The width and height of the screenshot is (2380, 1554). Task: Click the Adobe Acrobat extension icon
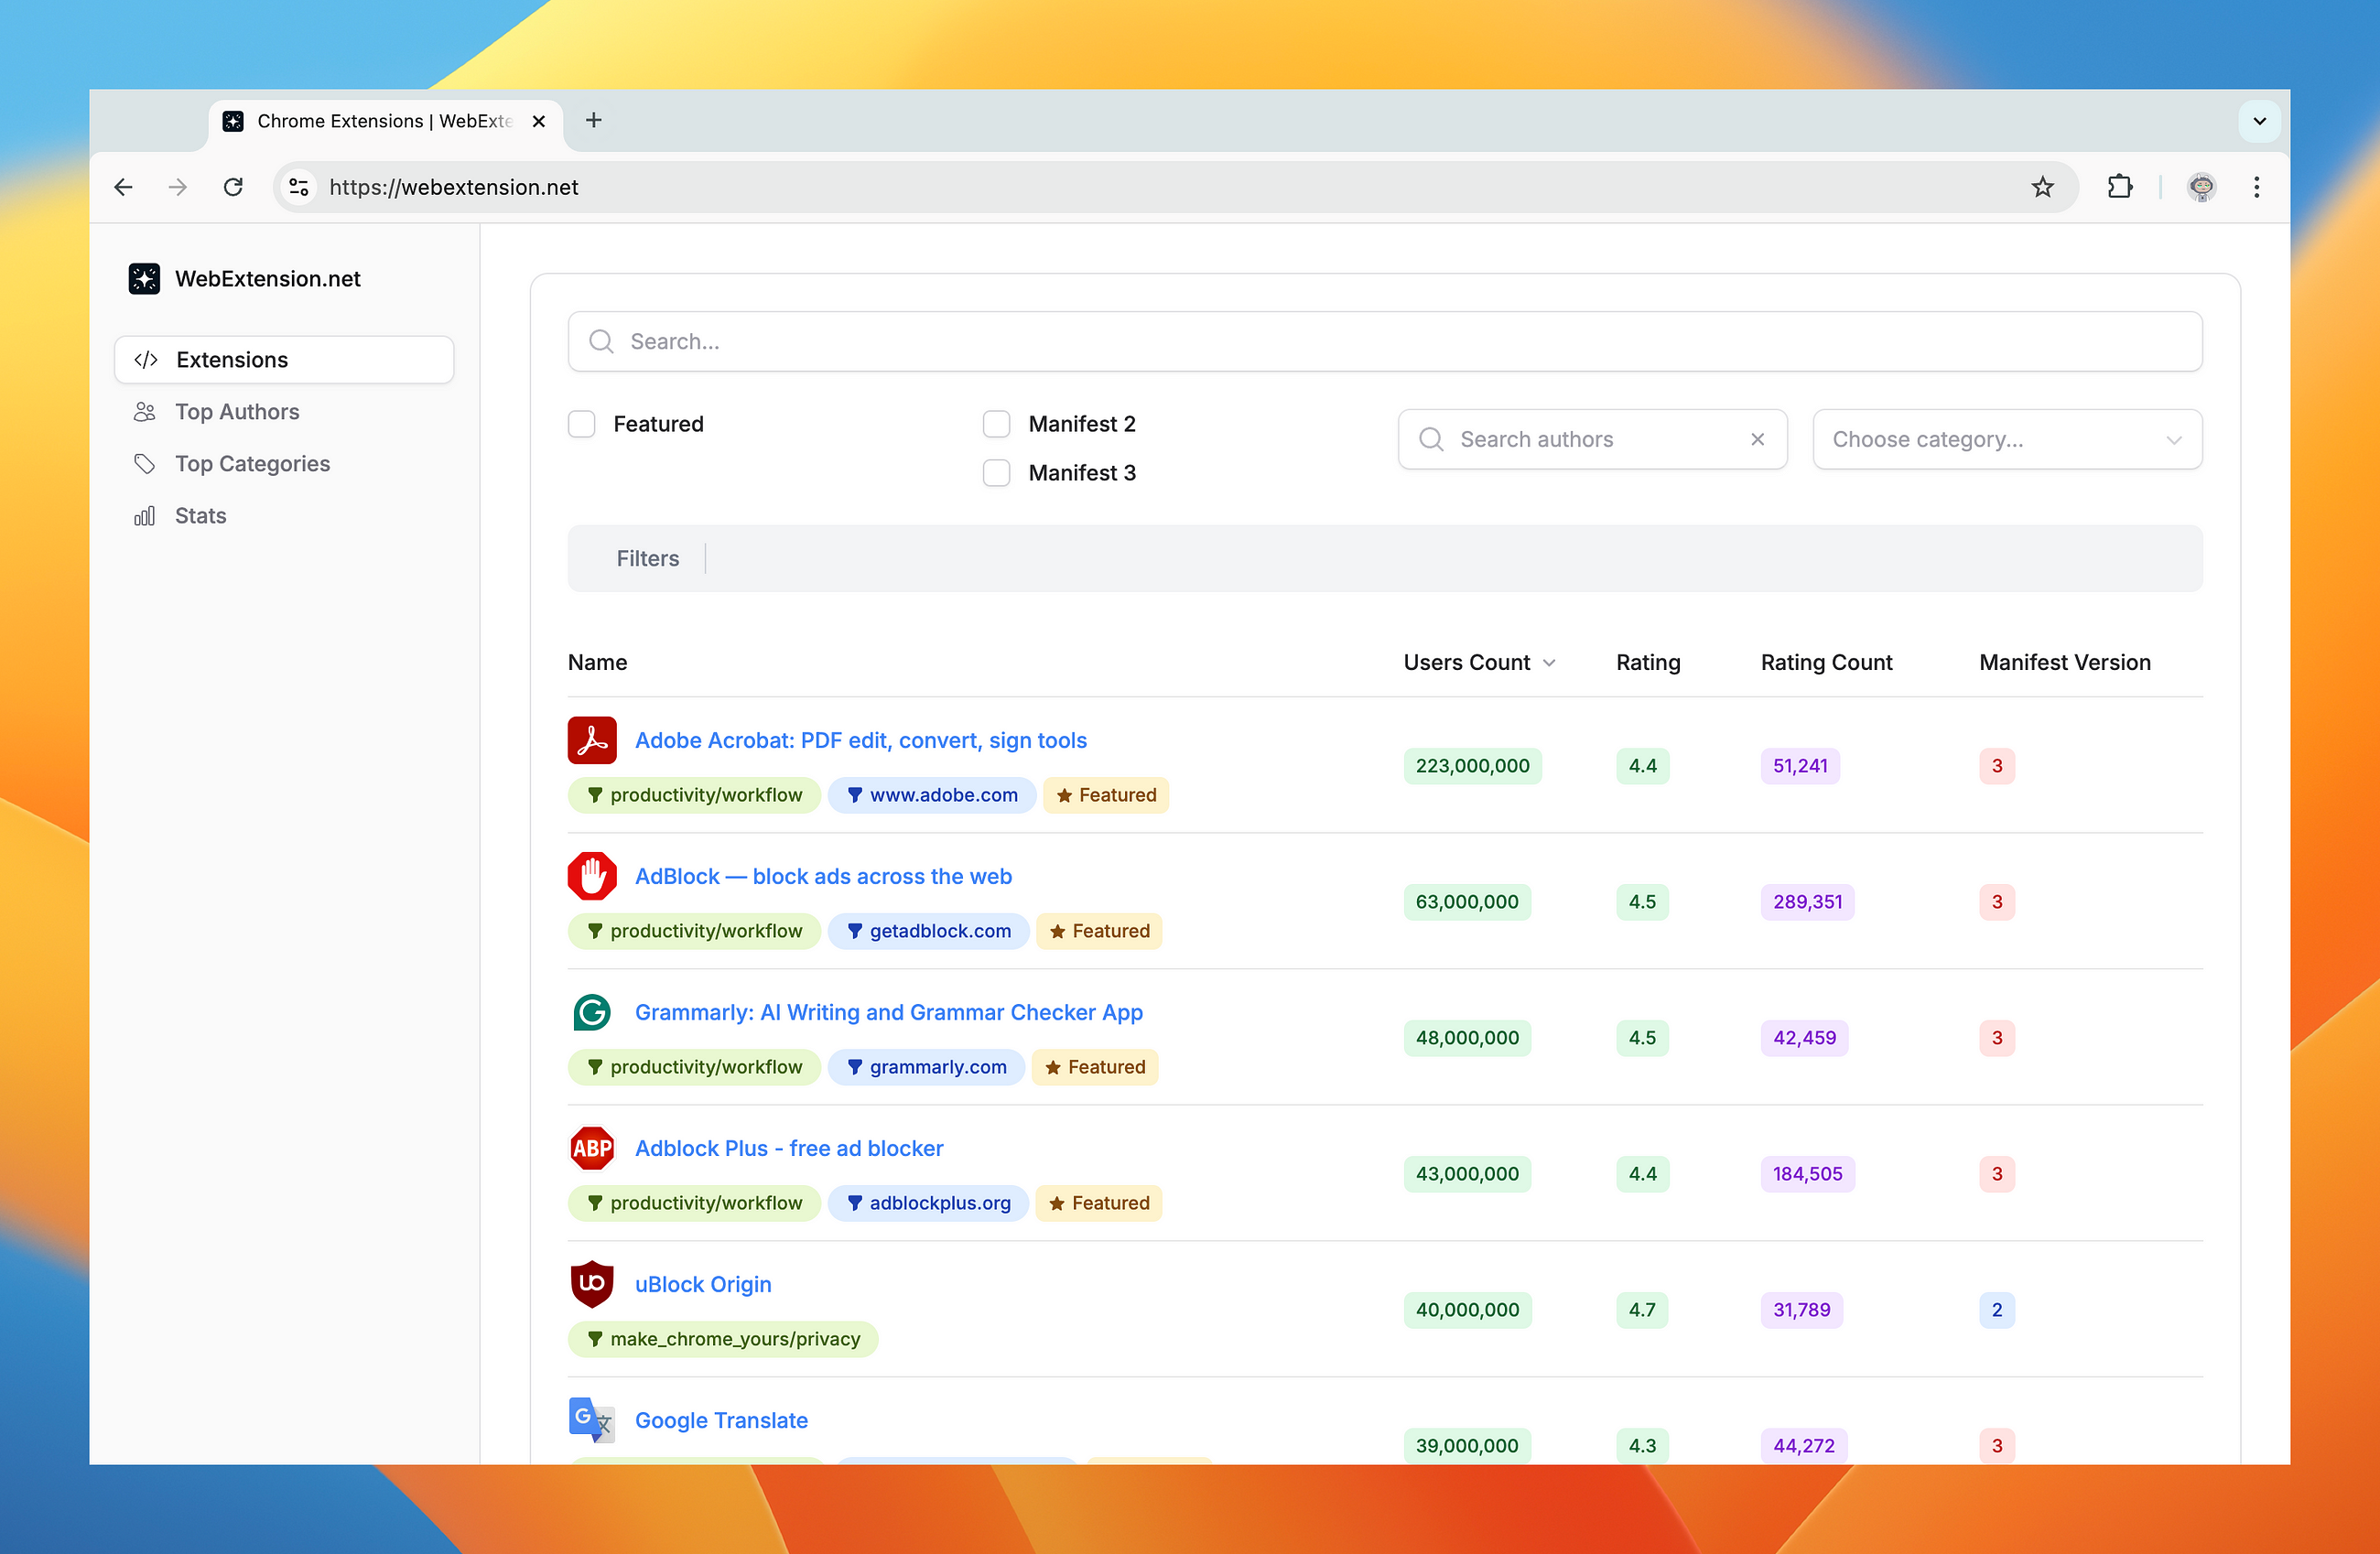point(592,740)
